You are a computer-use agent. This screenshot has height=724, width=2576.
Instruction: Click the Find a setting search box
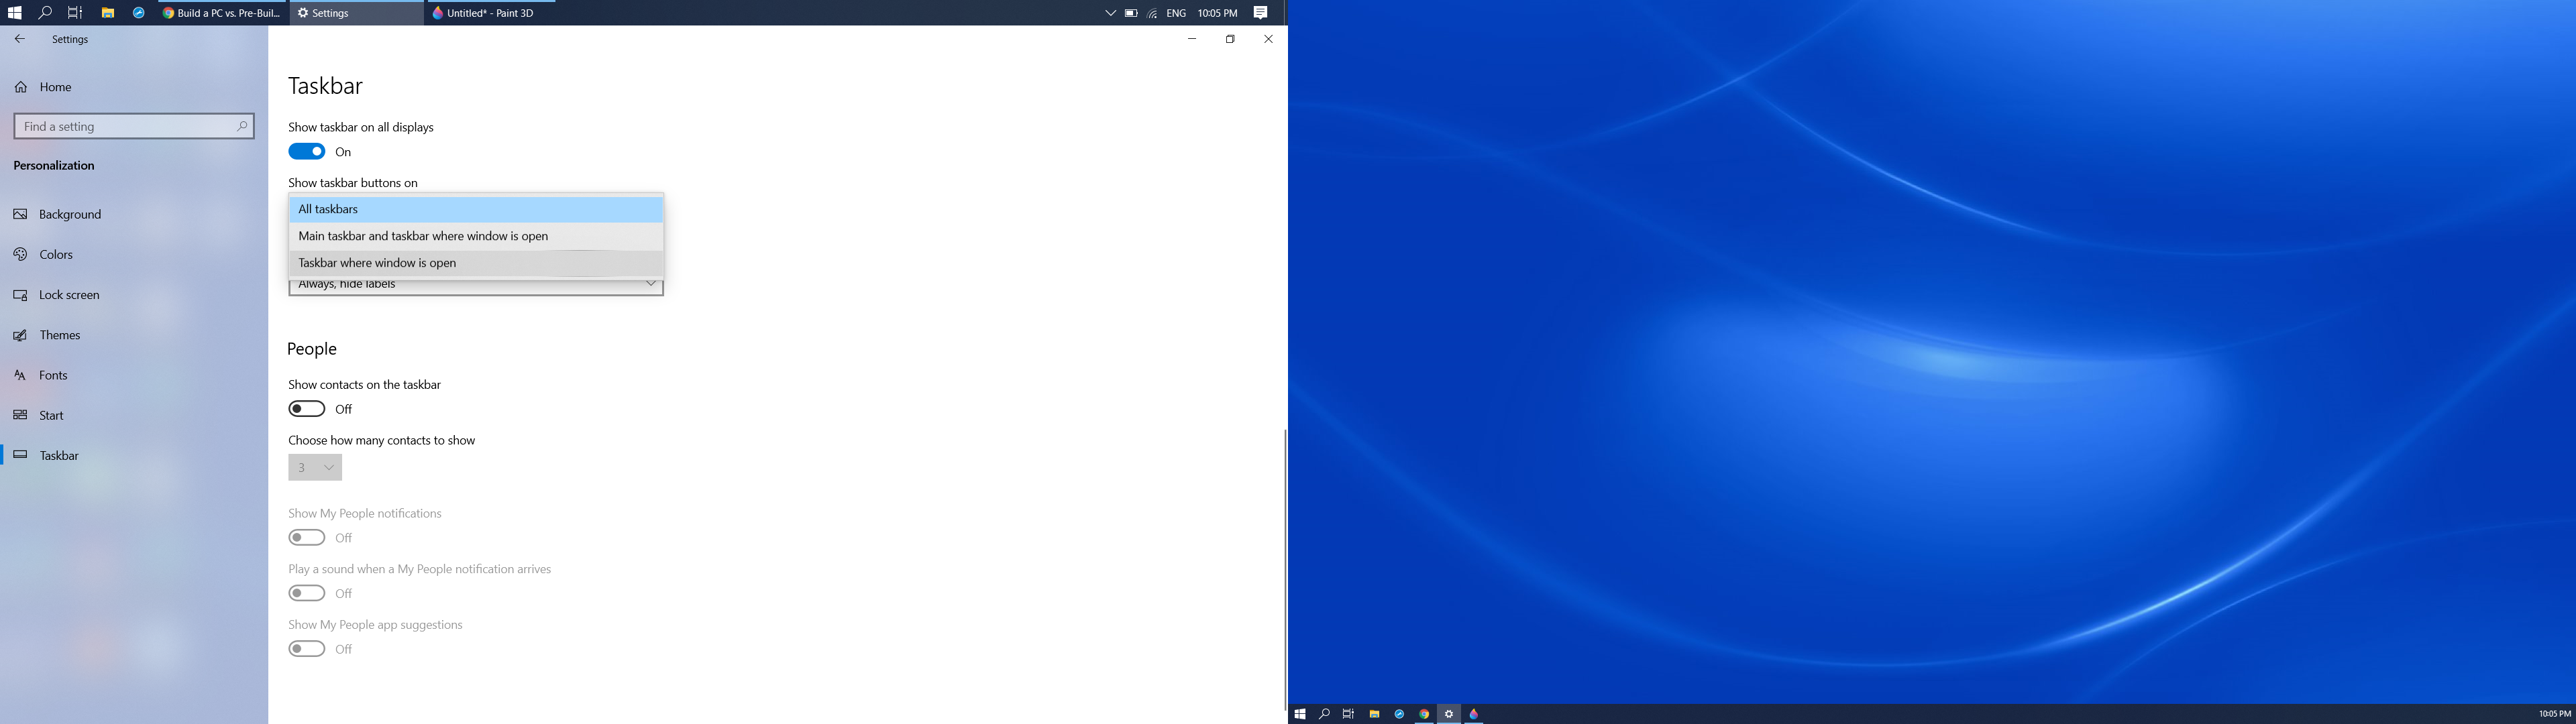134,126
